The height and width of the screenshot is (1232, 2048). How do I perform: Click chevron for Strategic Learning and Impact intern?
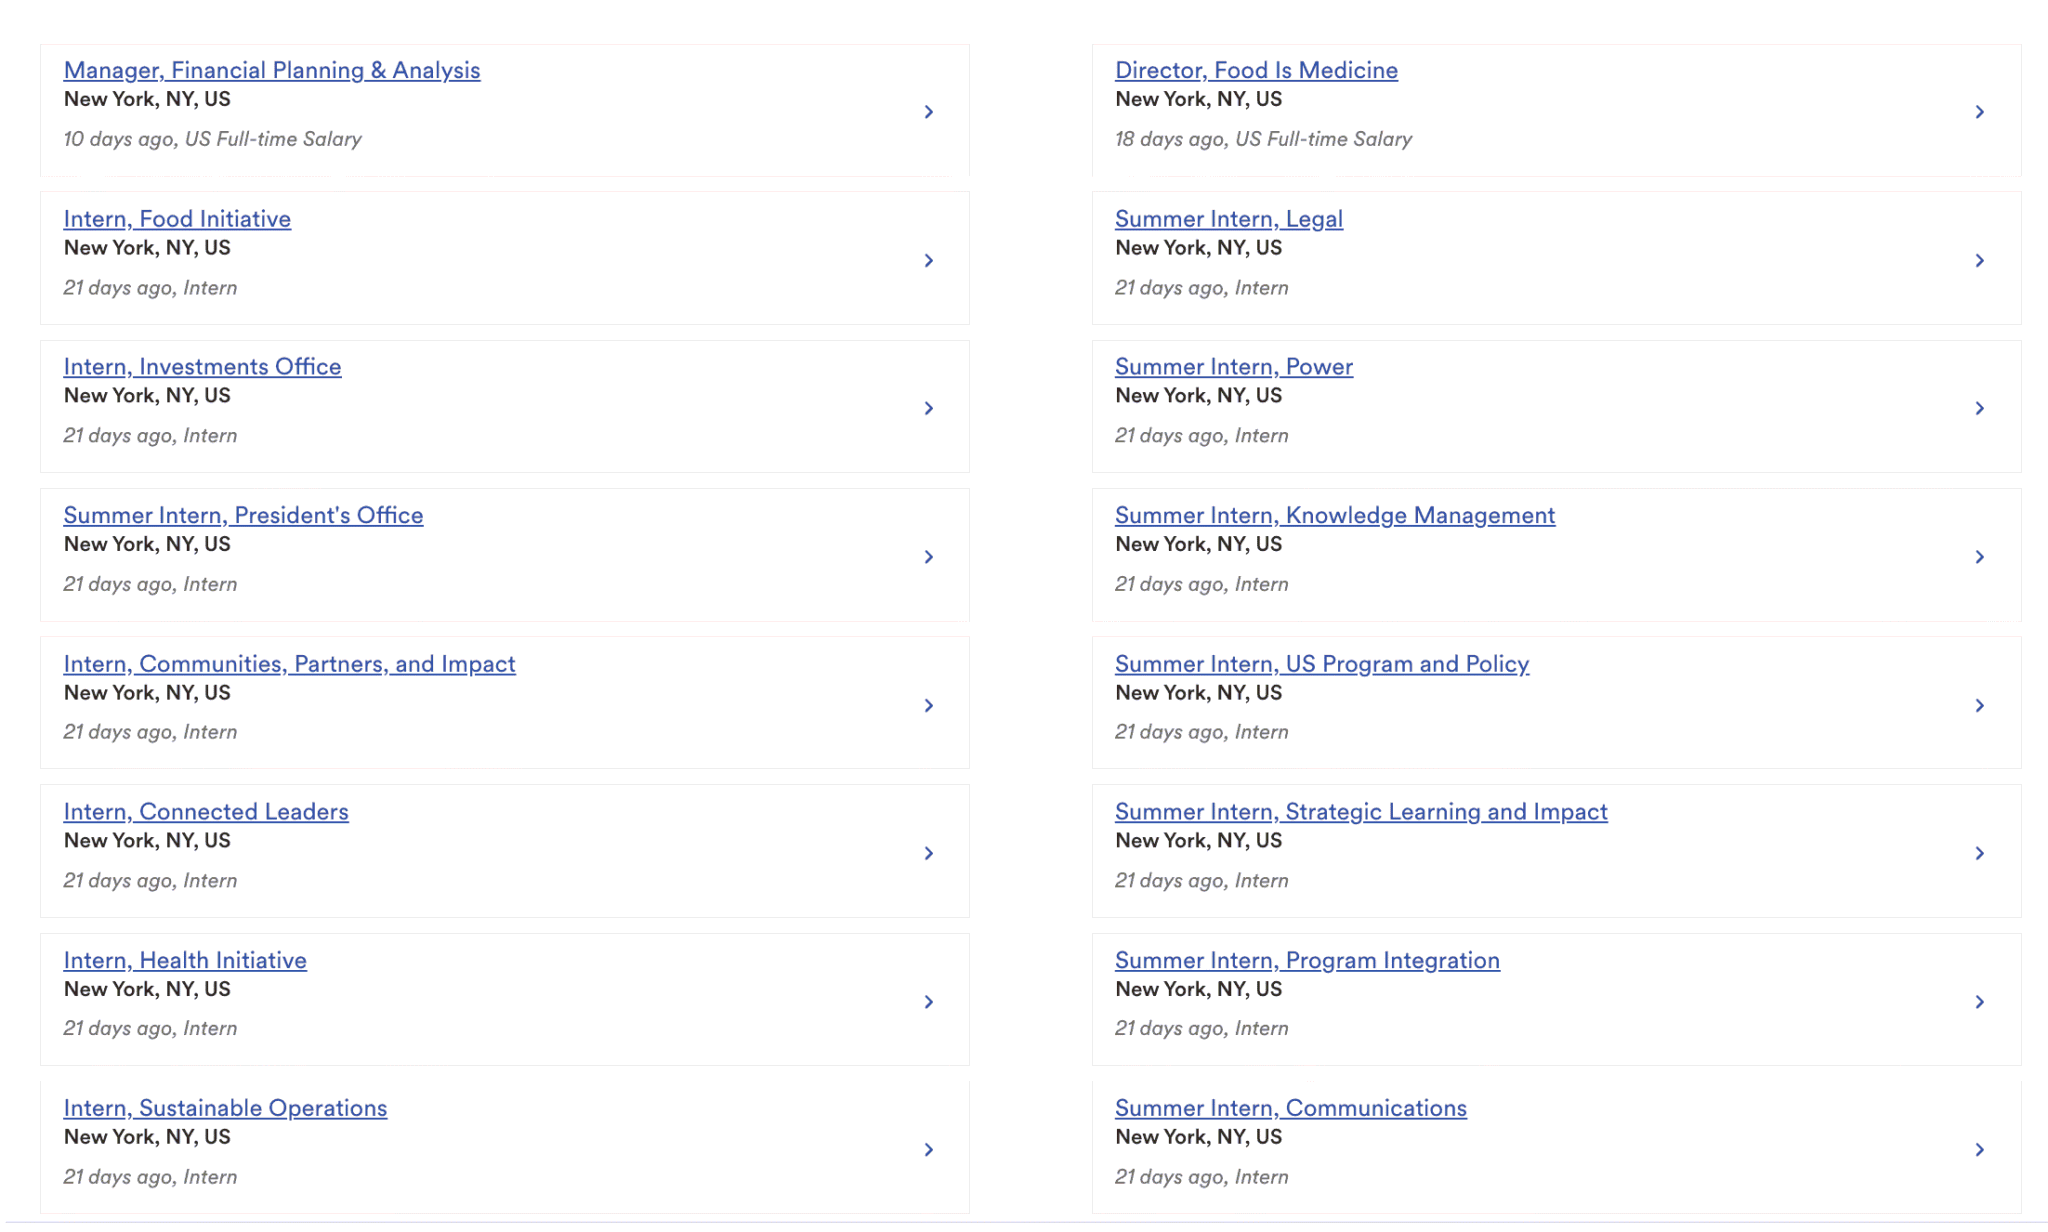point(1980,853)
